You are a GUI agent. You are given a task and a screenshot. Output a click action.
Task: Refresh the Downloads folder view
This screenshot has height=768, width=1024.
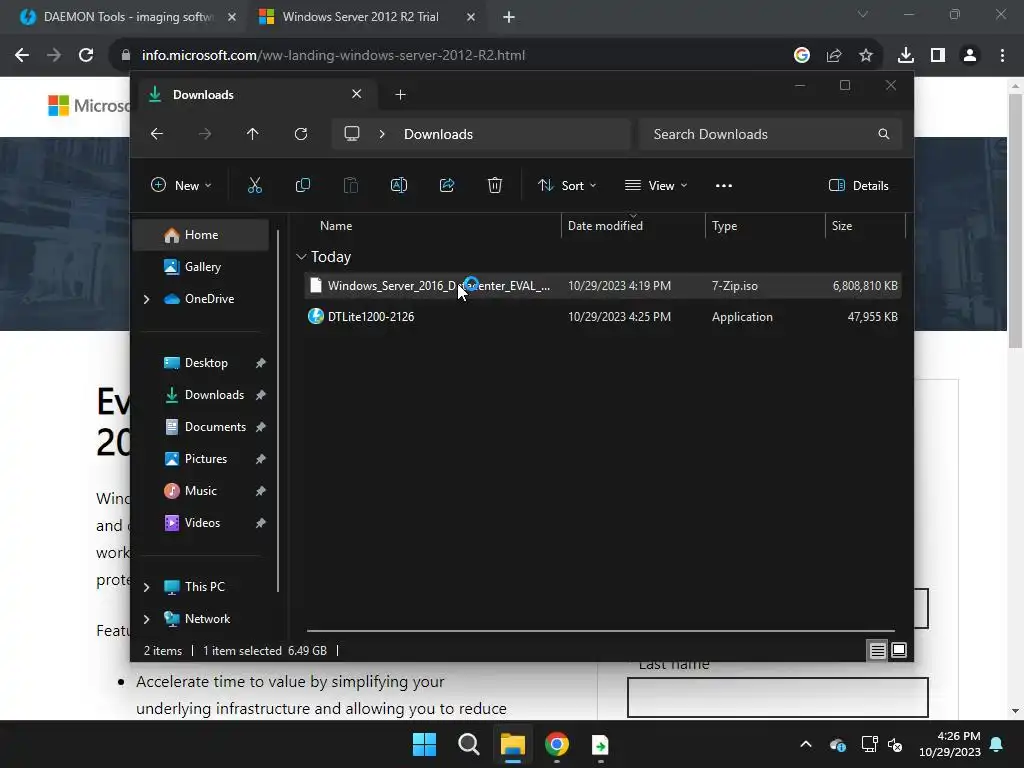coord(300,134)
